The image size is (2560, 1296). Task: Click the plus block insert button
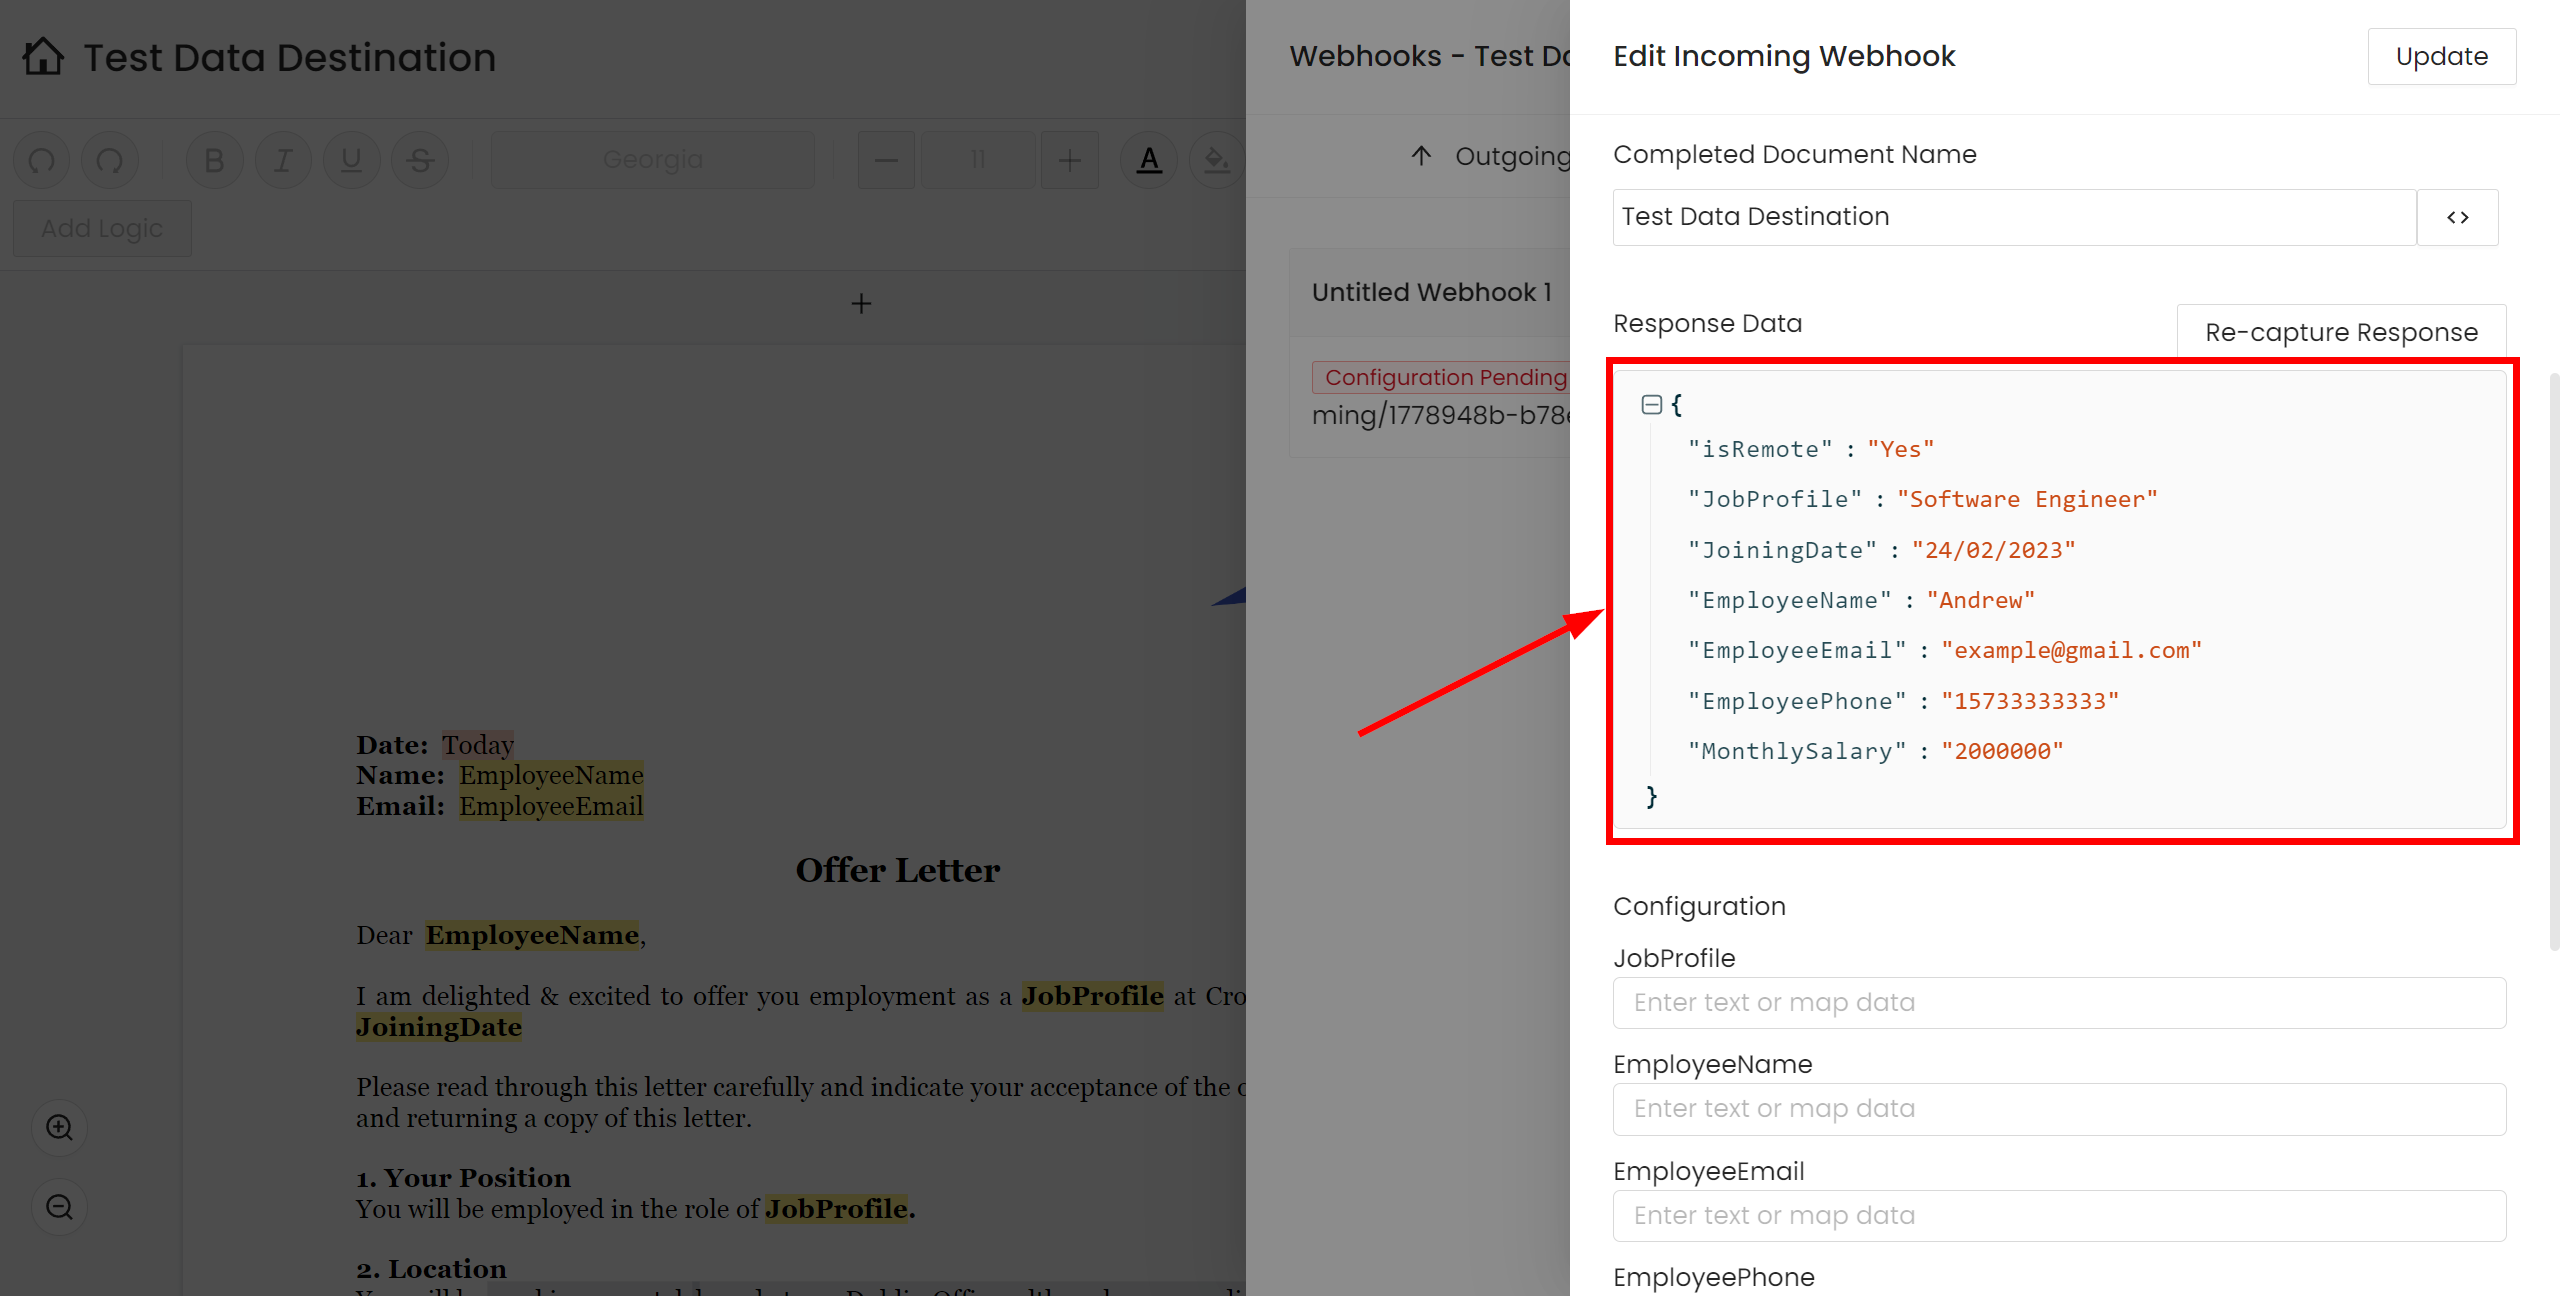coord(861,303)
